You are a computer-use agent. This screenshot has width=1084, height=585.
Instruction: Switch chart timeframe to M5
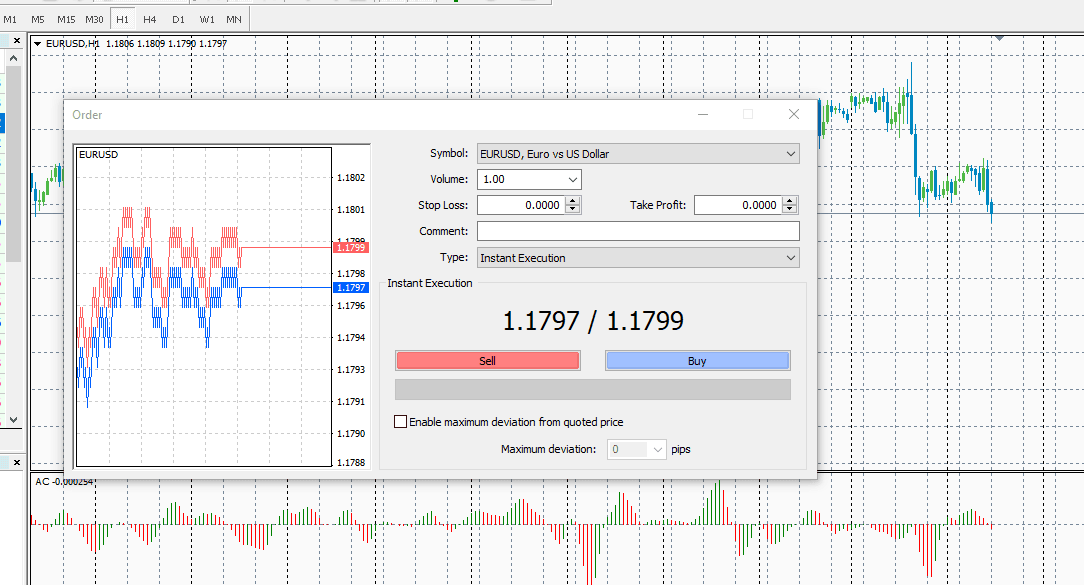[x=38, y=19]
